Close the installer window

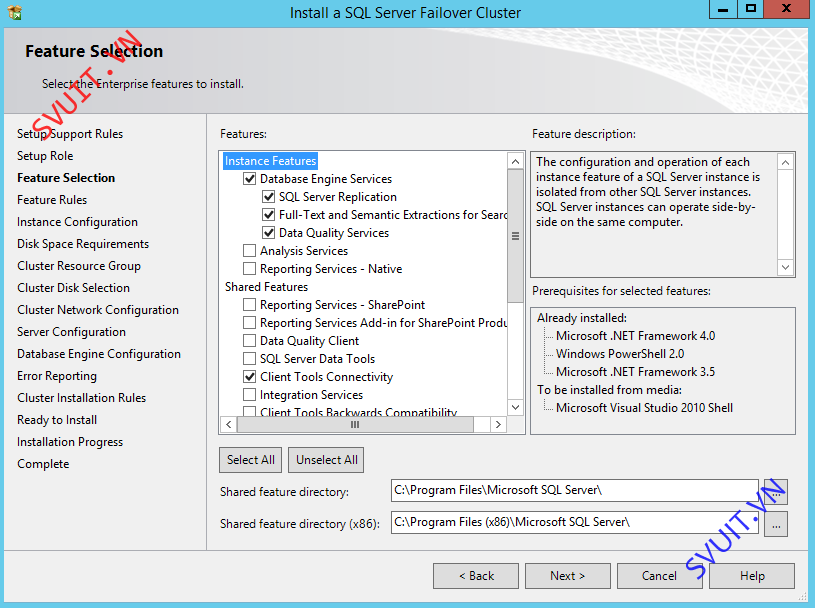click(786, 9)
